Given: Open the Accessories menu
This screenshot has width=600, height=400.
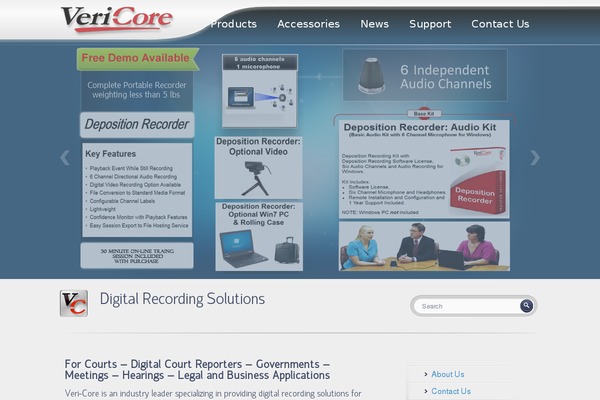Looking at the screenshot, I should (x=308, y=24).
